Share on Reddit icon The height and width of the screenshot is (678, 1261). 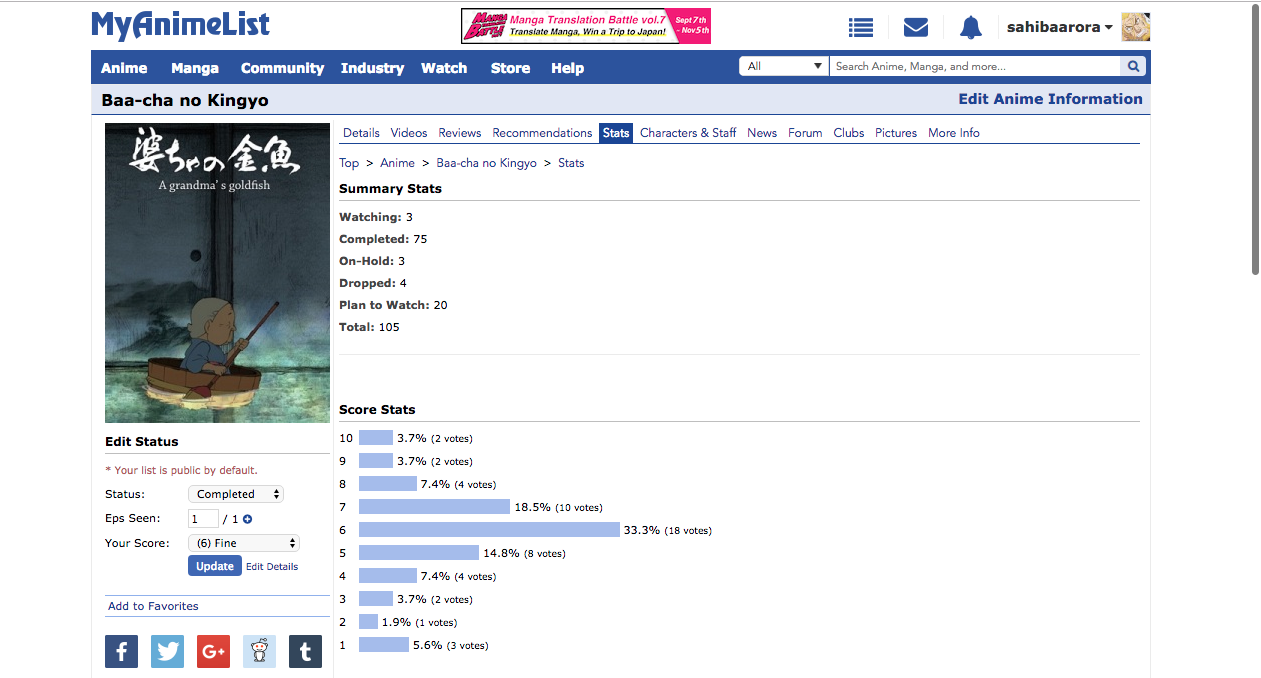(x=259, y=652)
